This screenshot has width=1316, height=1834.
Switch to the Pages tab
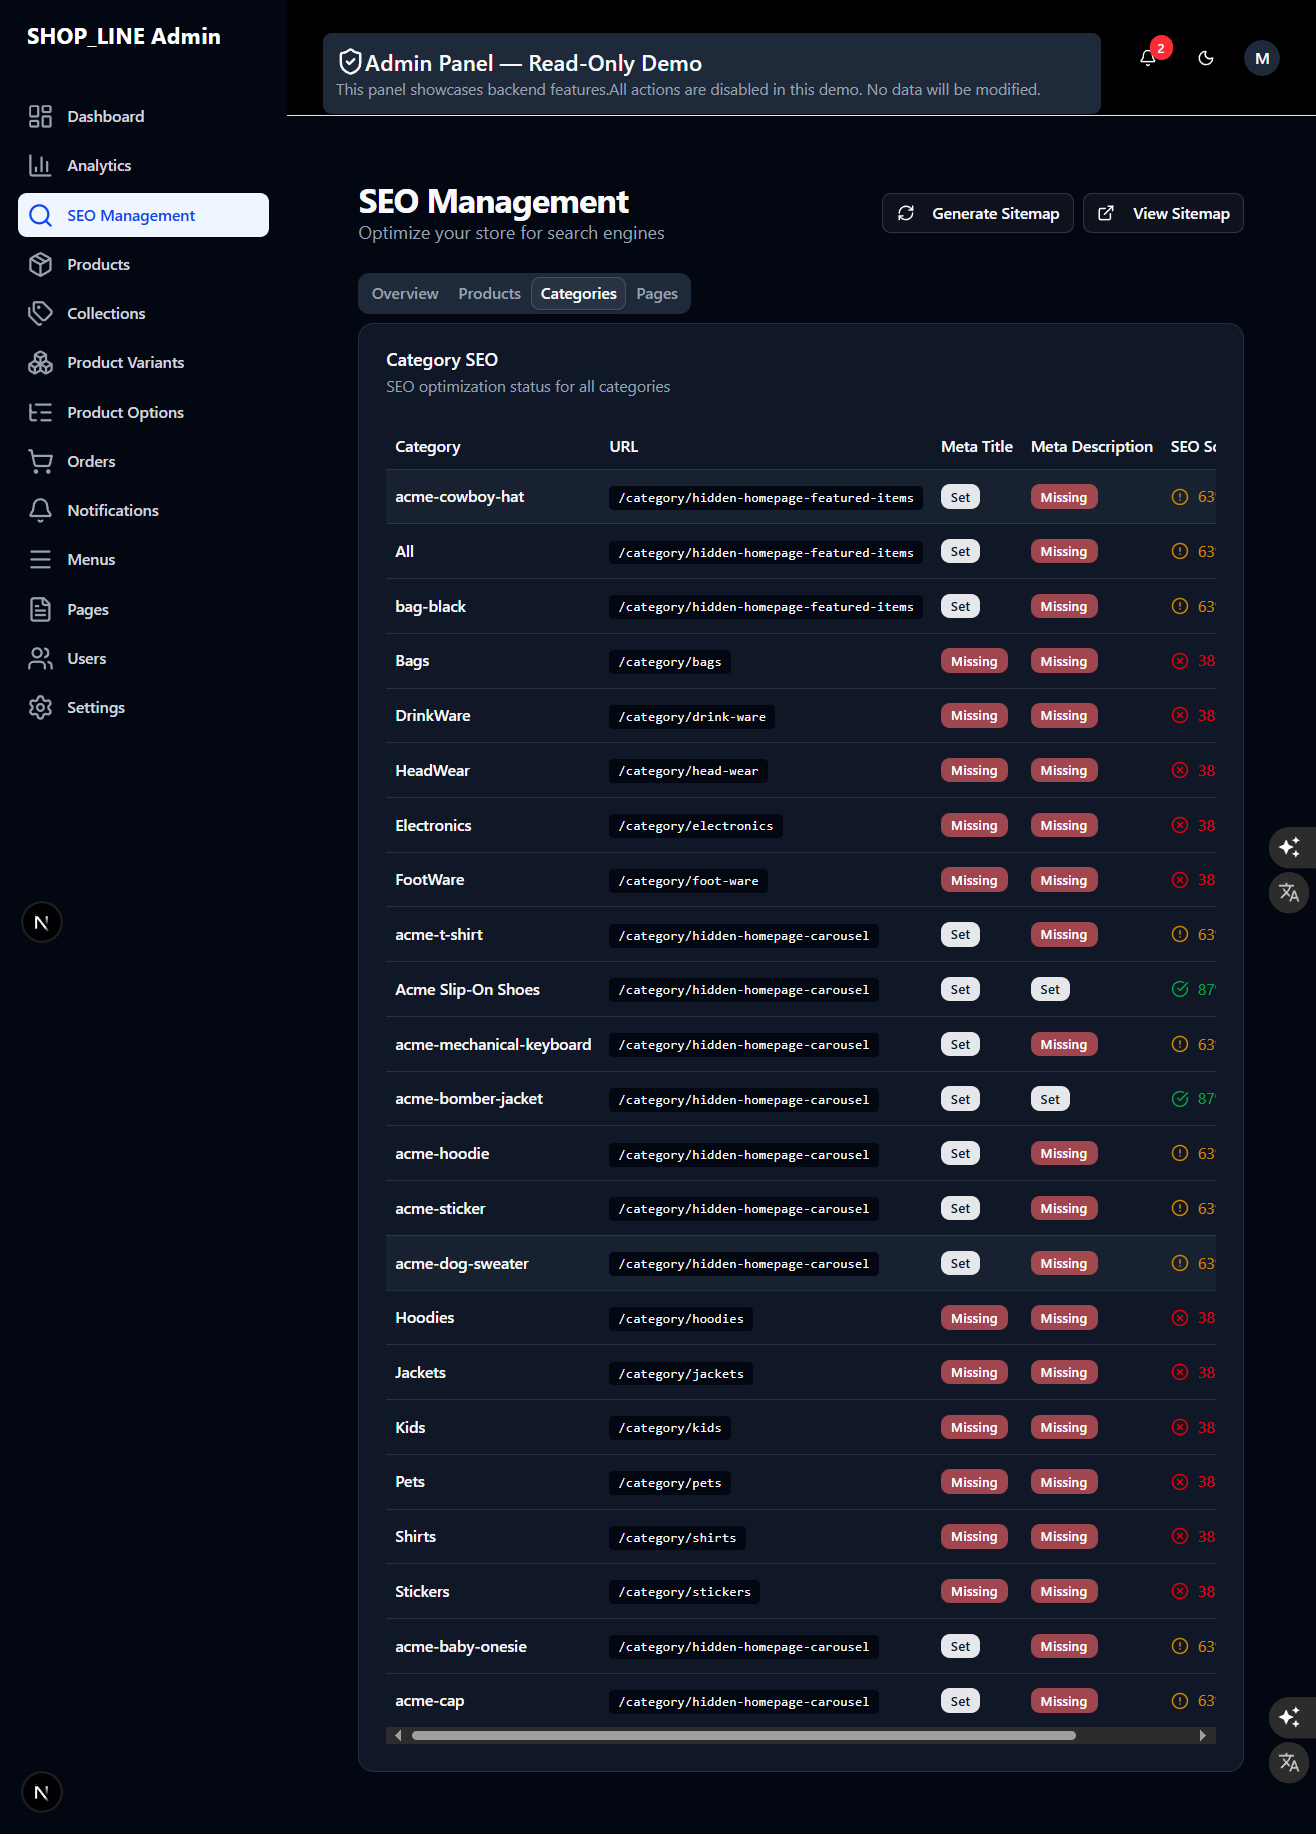click(657, 294)
